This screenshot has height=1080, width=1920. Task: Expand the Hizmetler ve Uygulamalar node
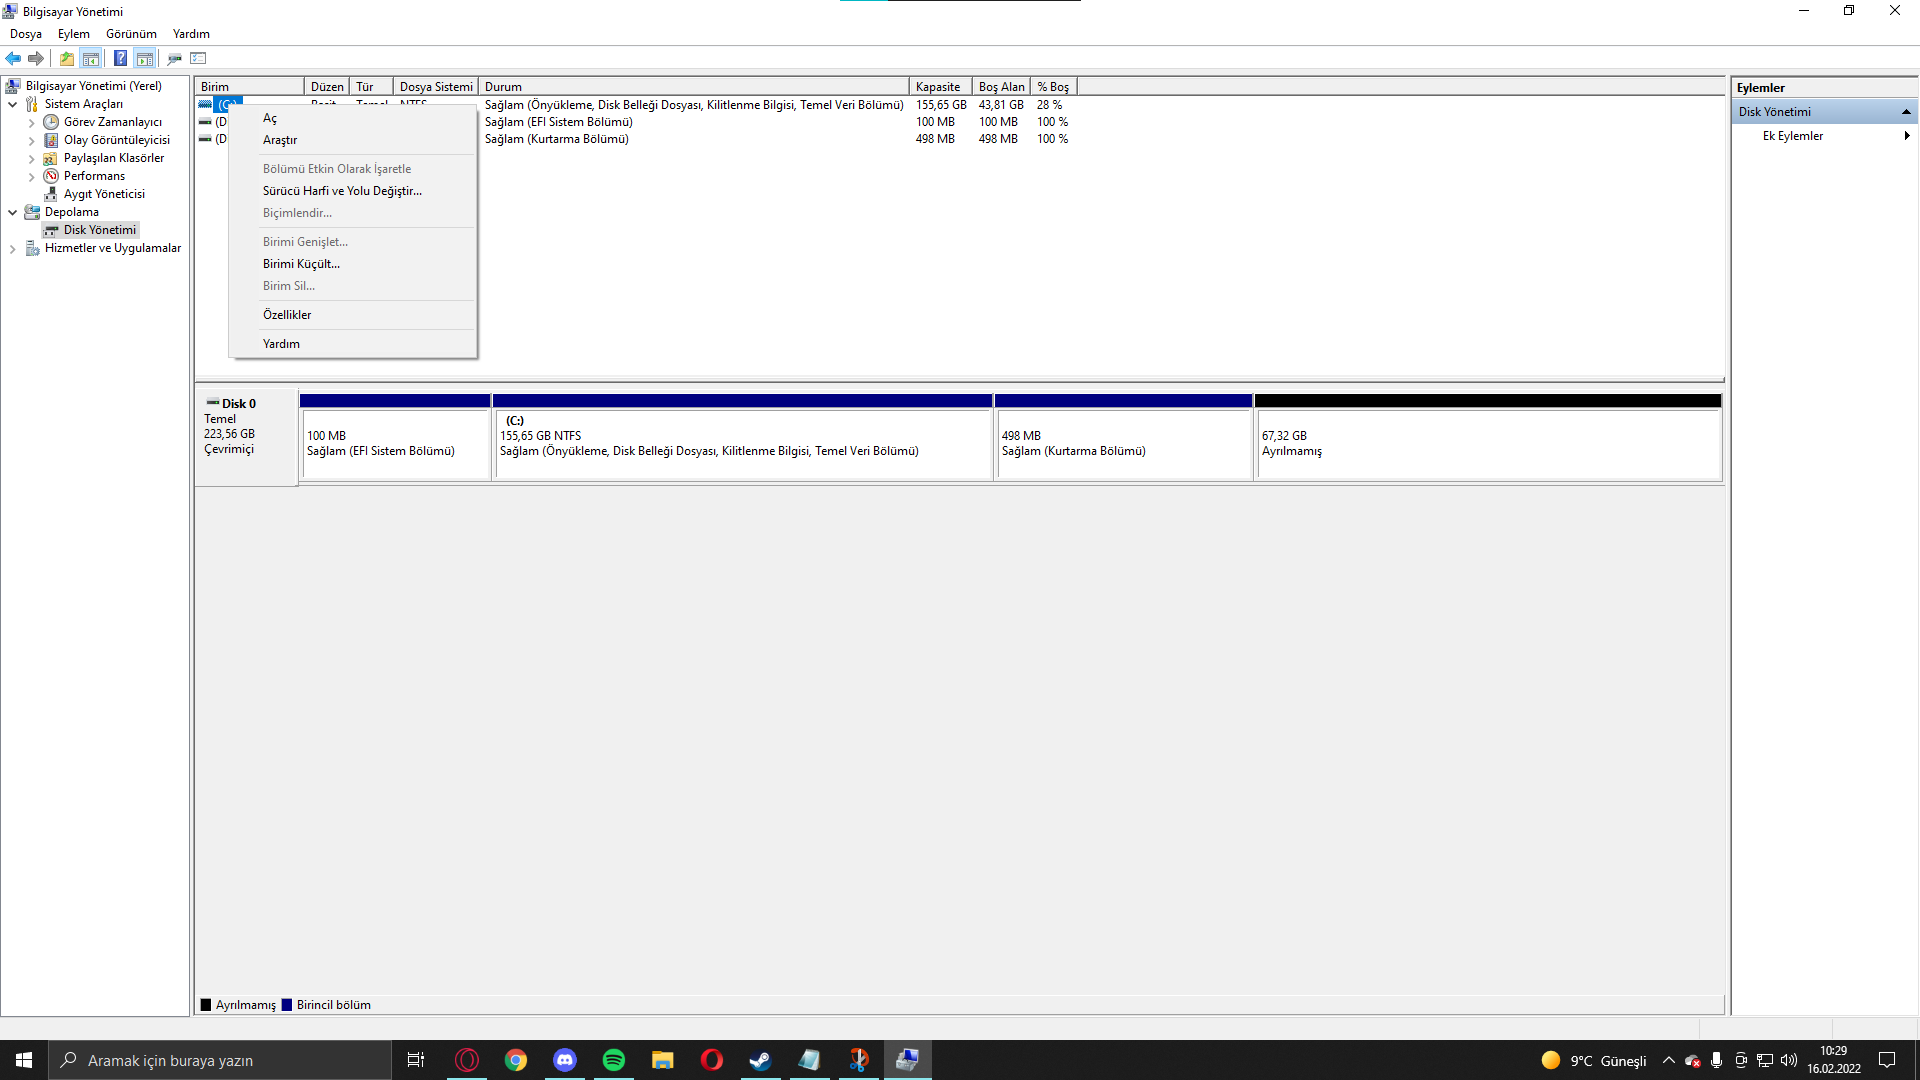[12, 248]
